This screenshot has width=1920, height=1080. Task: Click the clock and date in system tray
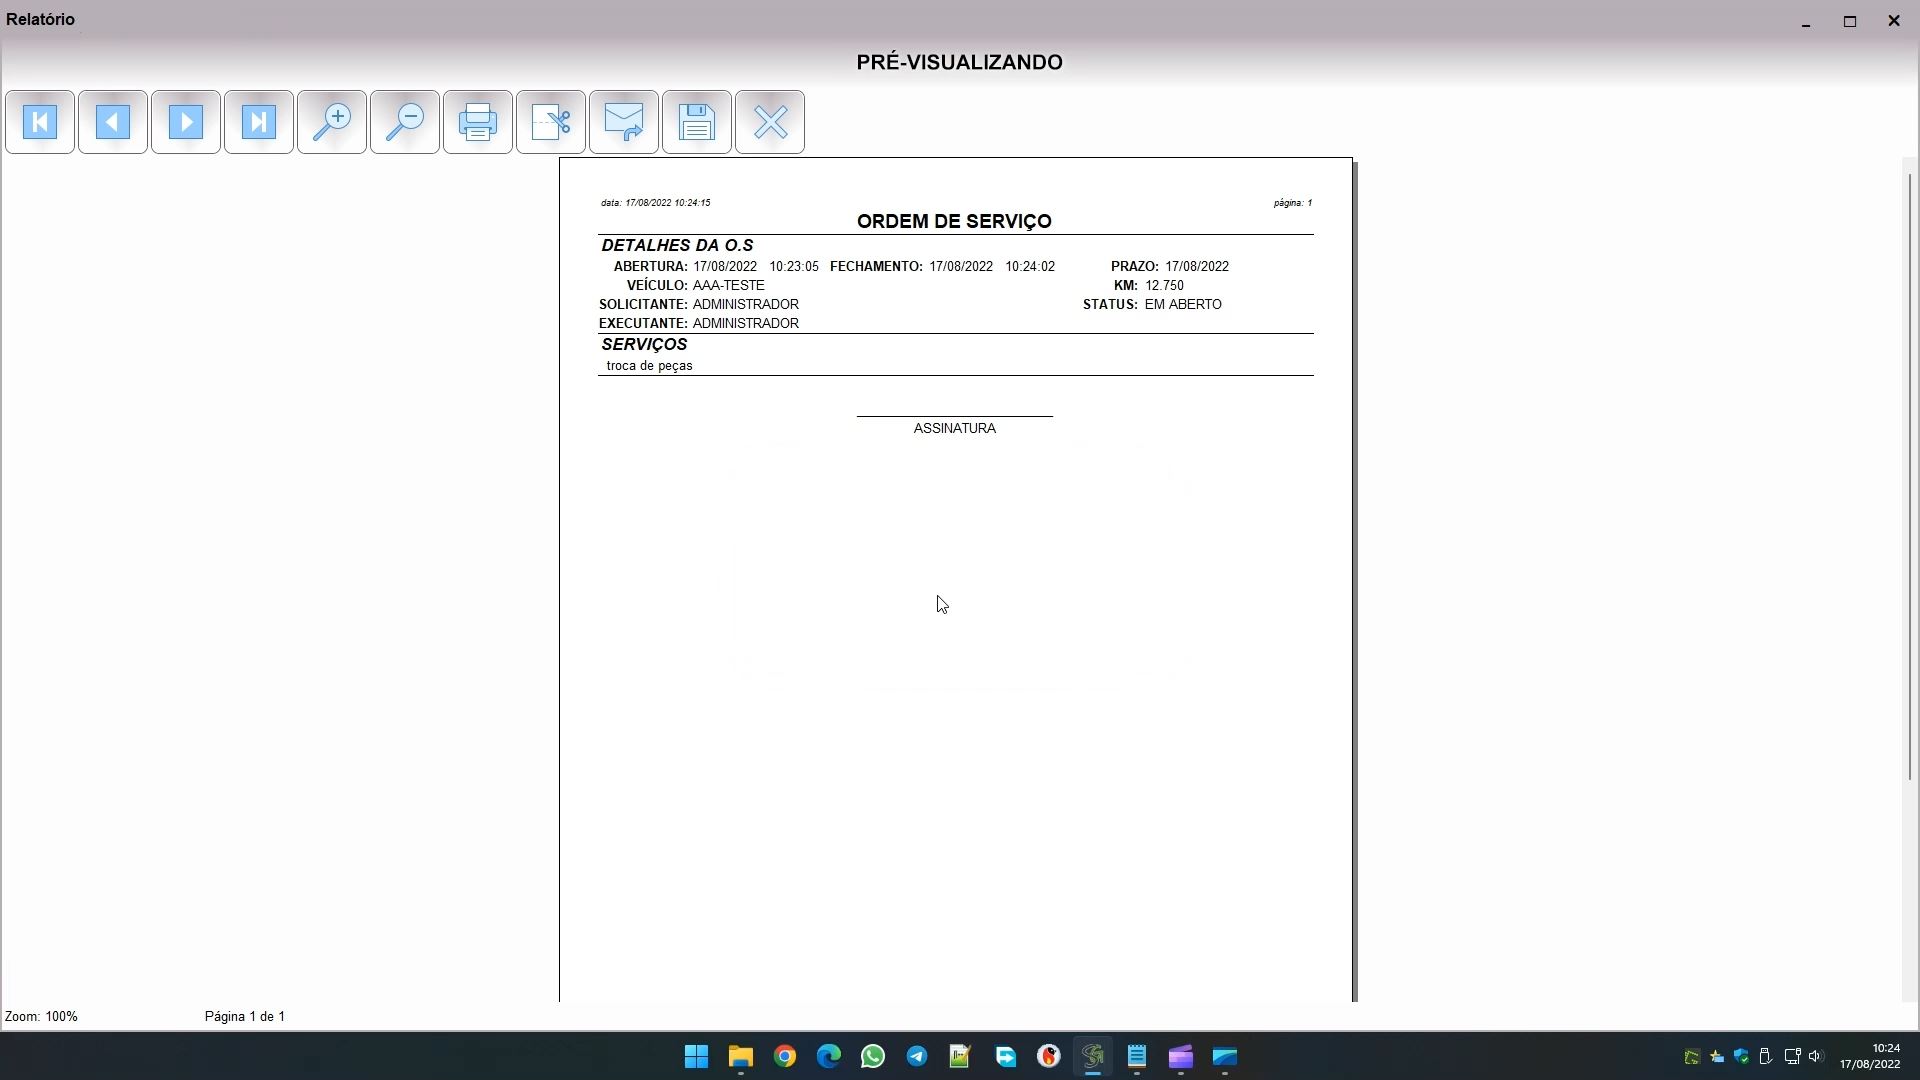coord(1869,1057)
